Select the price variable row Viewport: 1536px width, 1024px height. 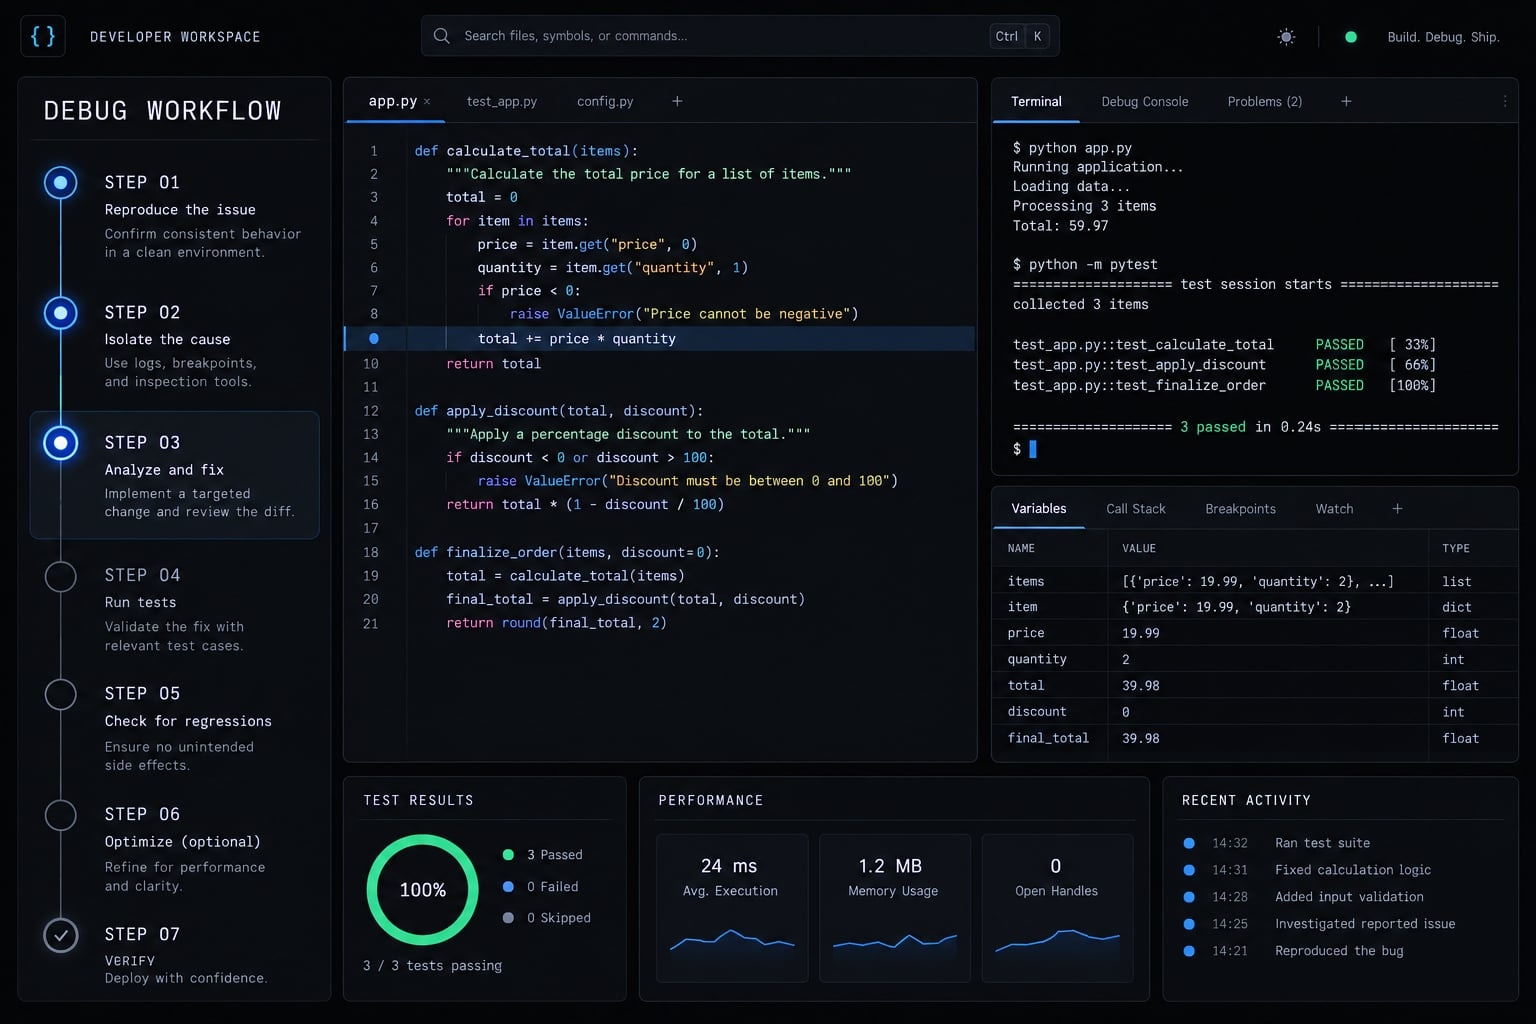(1254, 633)
